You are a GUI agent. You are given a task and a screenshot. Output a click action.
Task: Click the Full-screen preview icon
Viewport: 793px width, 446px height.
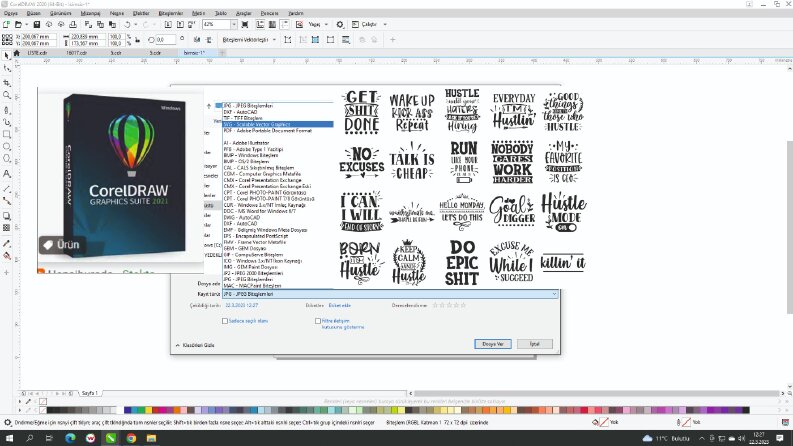coord(245,24)
